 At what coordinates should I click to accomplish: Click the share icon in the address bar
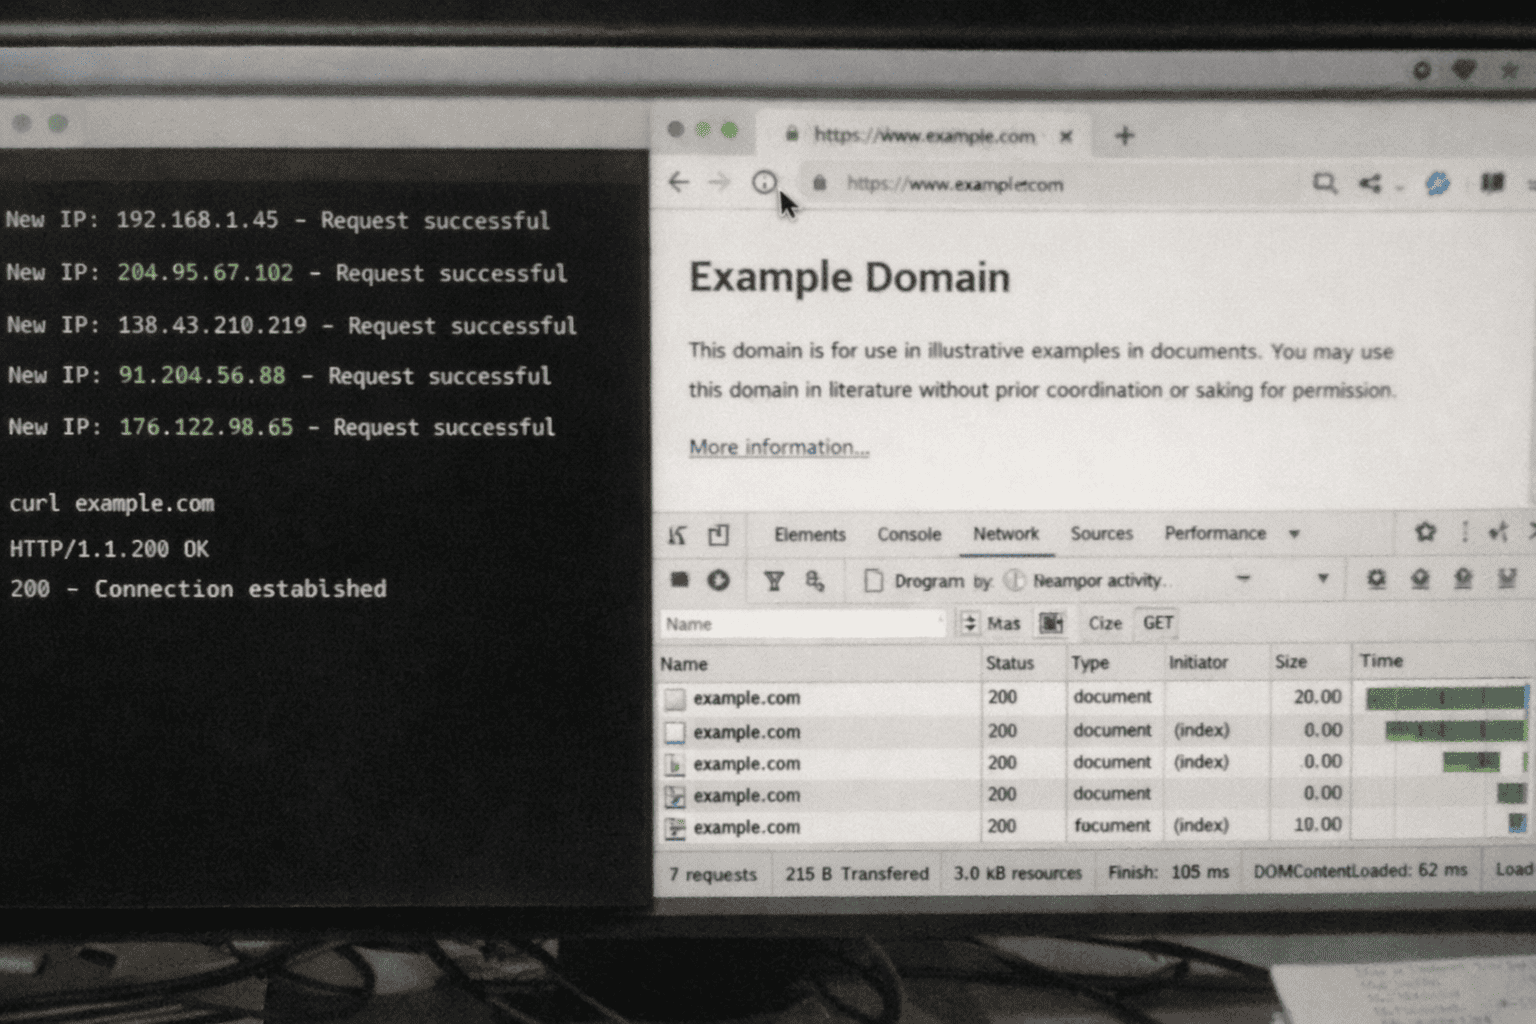1370,183
